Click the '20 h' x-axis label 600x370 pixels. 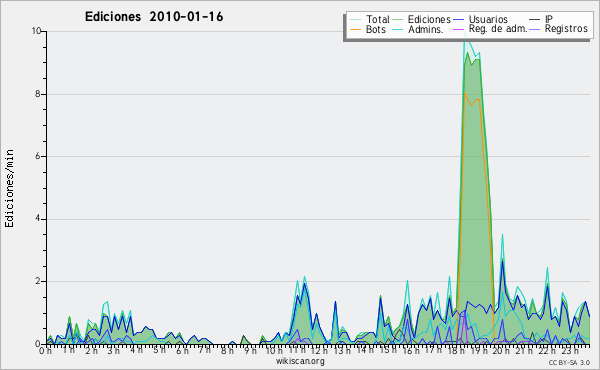coord(502,351)
